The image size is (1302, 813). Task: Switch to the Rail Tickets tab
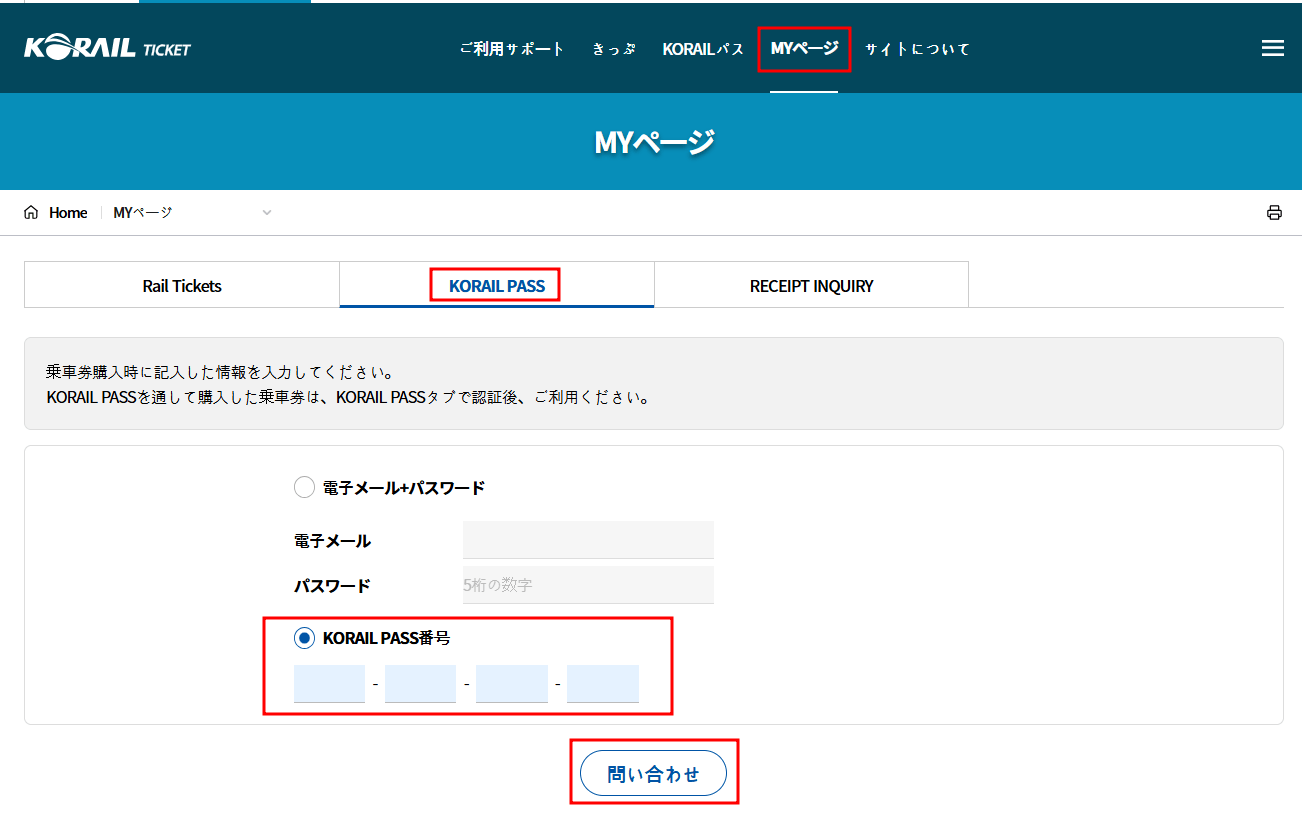tap(182, 285)
